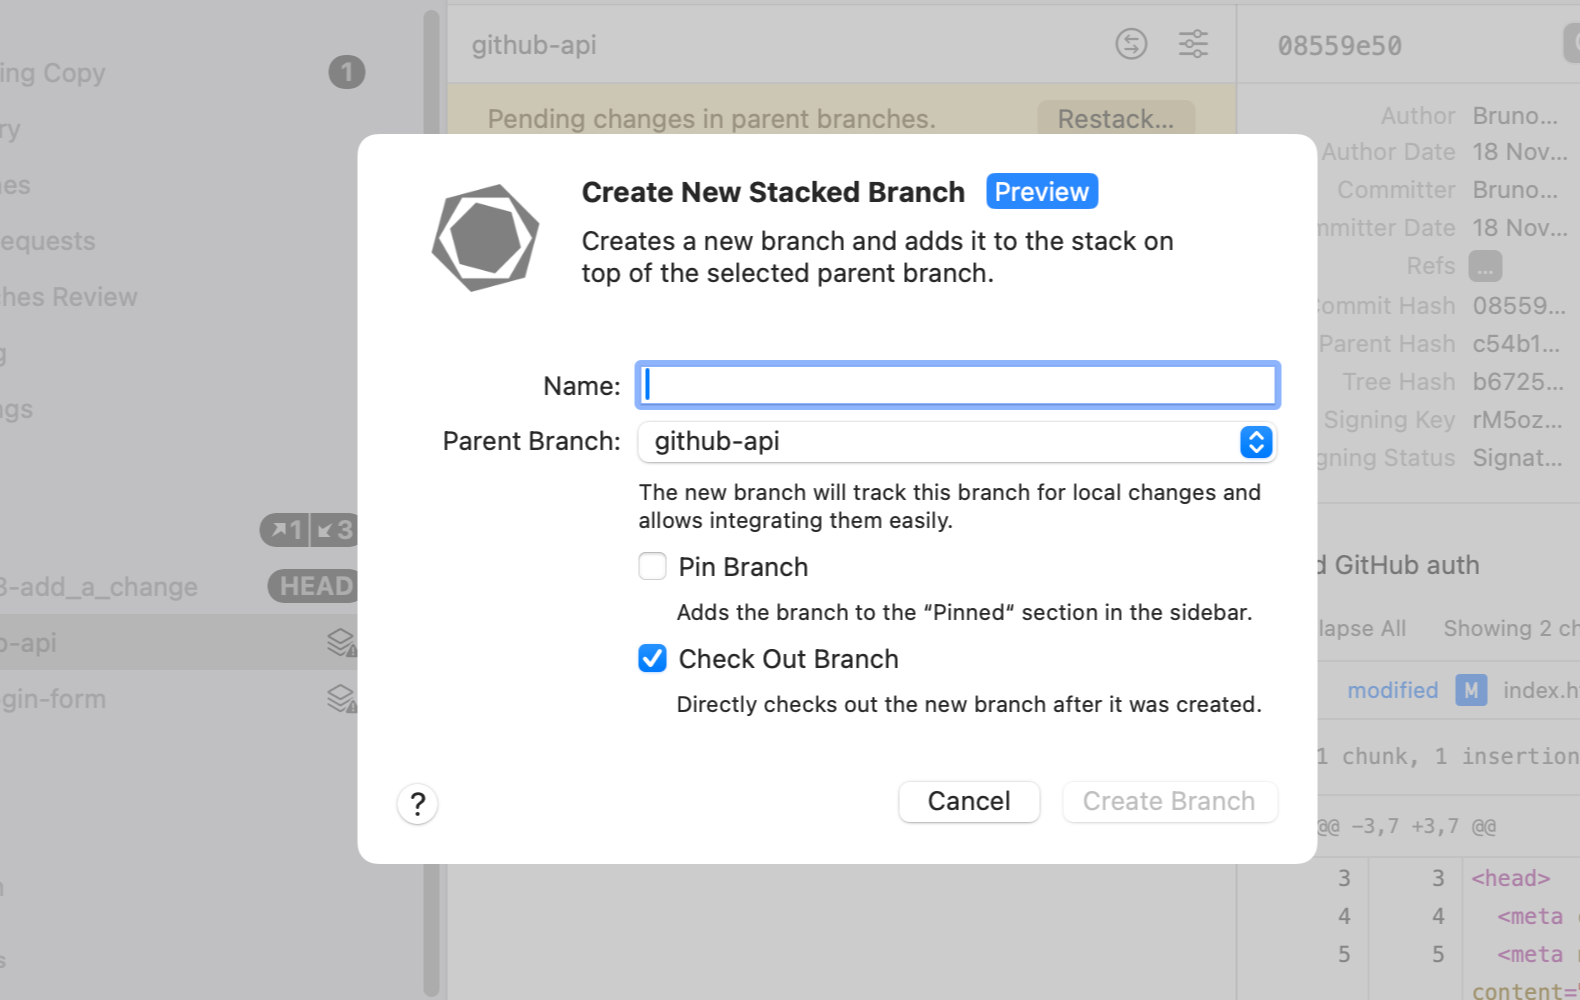
Task: Click the ellipsis icon next to Refs
Action: click(x=1484, y=266)
